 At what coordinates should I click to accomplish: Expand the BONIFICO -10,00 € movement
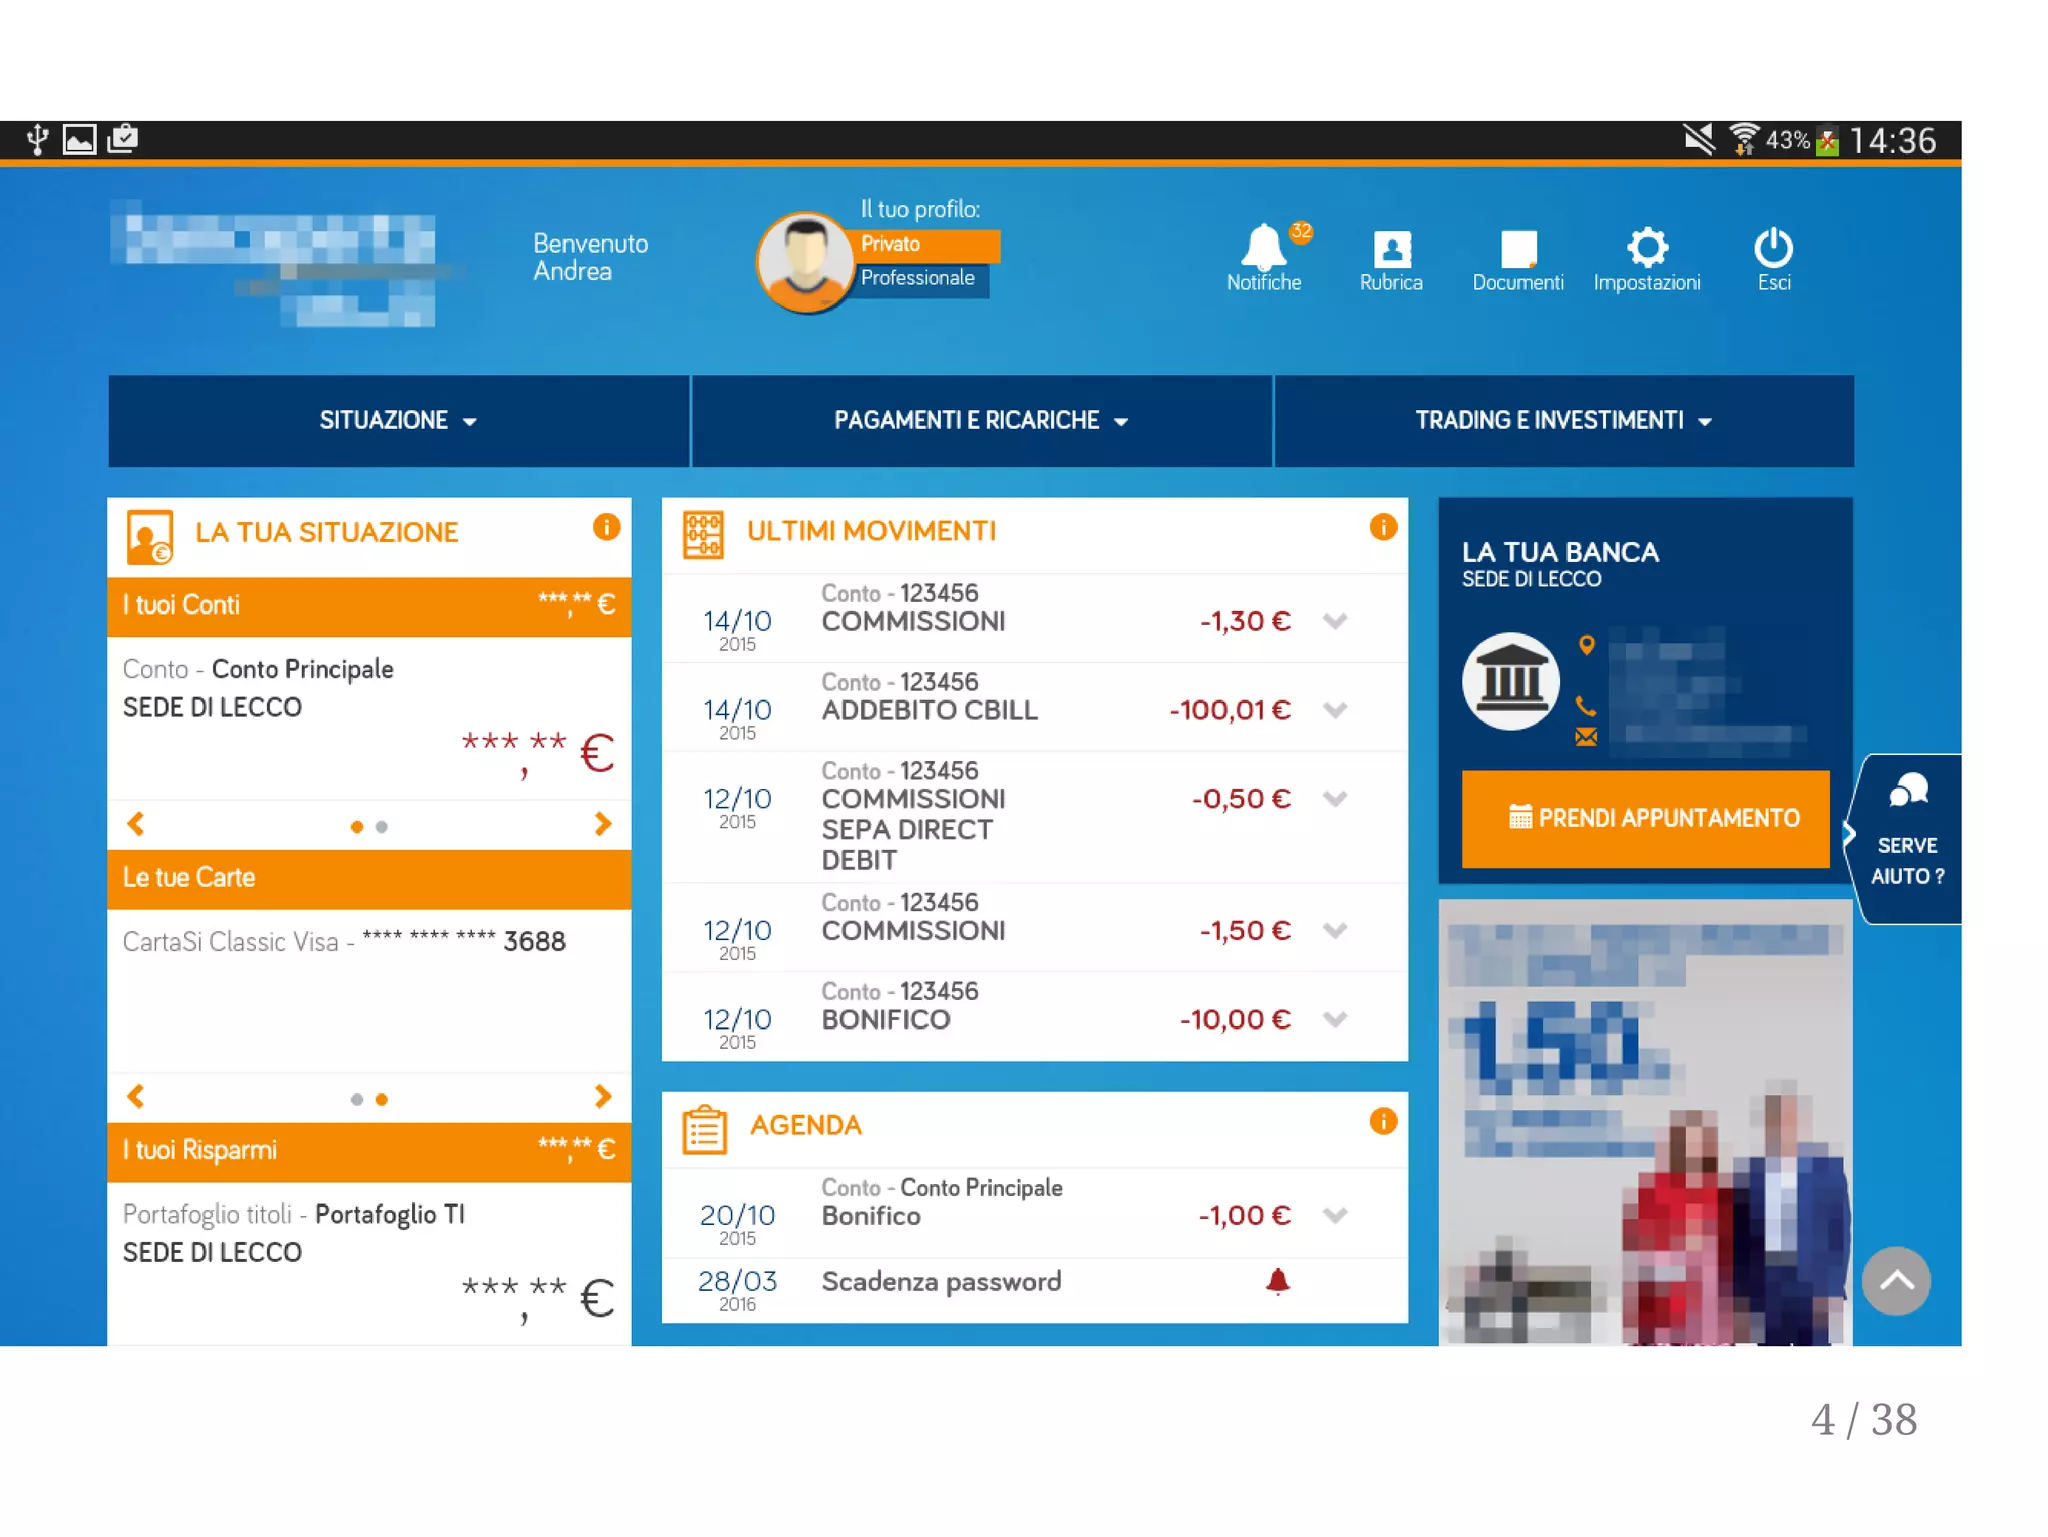coord(1335,1019)
